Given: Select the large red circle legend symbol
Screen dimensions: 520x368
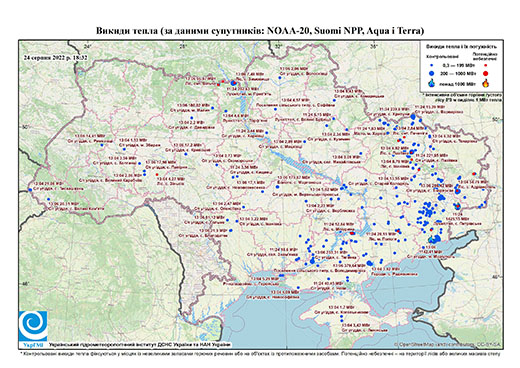Looking at the screenshot, I should tap(486, 73).
